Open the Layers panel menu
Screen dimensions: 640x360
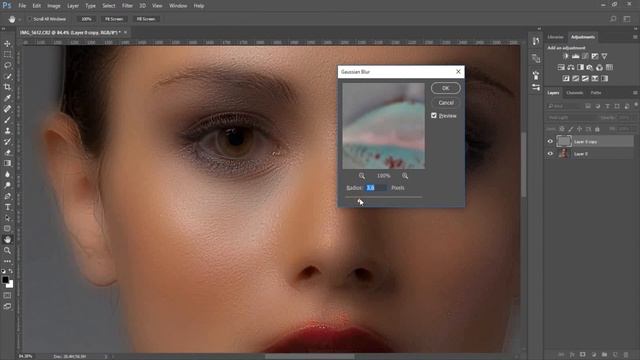(635, 93)
